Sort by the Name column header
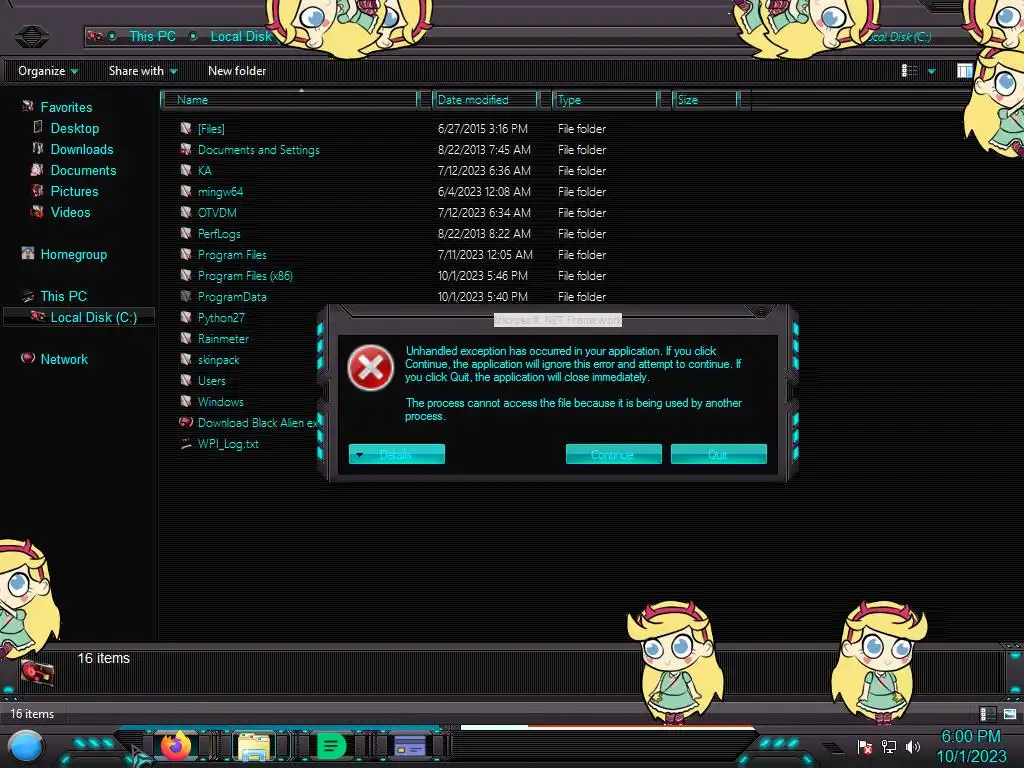The height and width of the screenshot is (768, 1024). (x=291, y=99)
